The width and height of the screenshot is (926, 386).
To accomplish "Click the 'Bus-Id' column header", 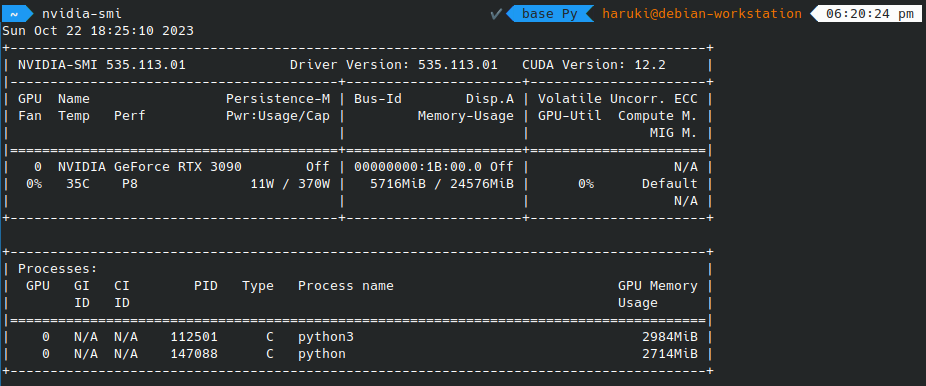I will click(x=377, y=99).
